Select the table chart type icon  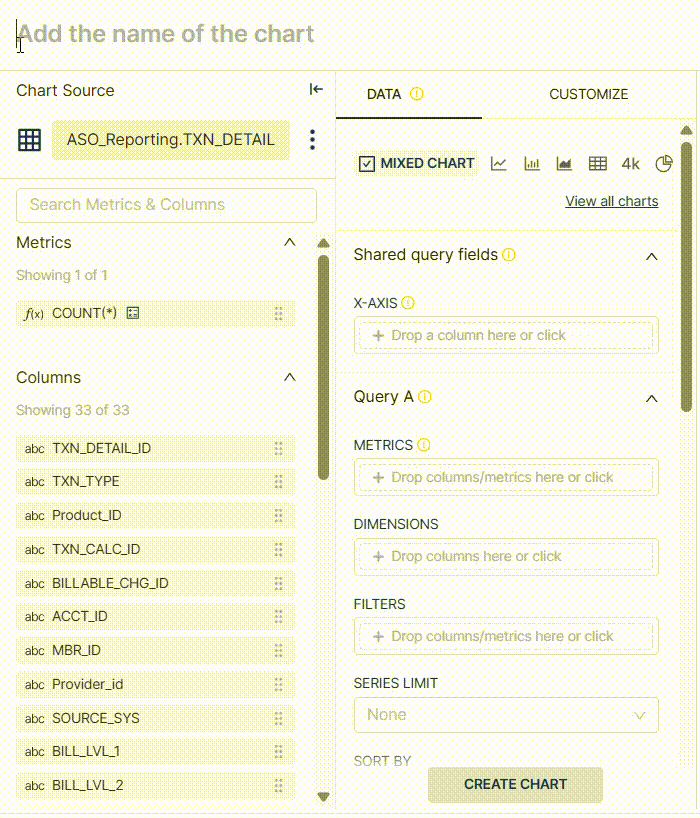pos(597,164)
